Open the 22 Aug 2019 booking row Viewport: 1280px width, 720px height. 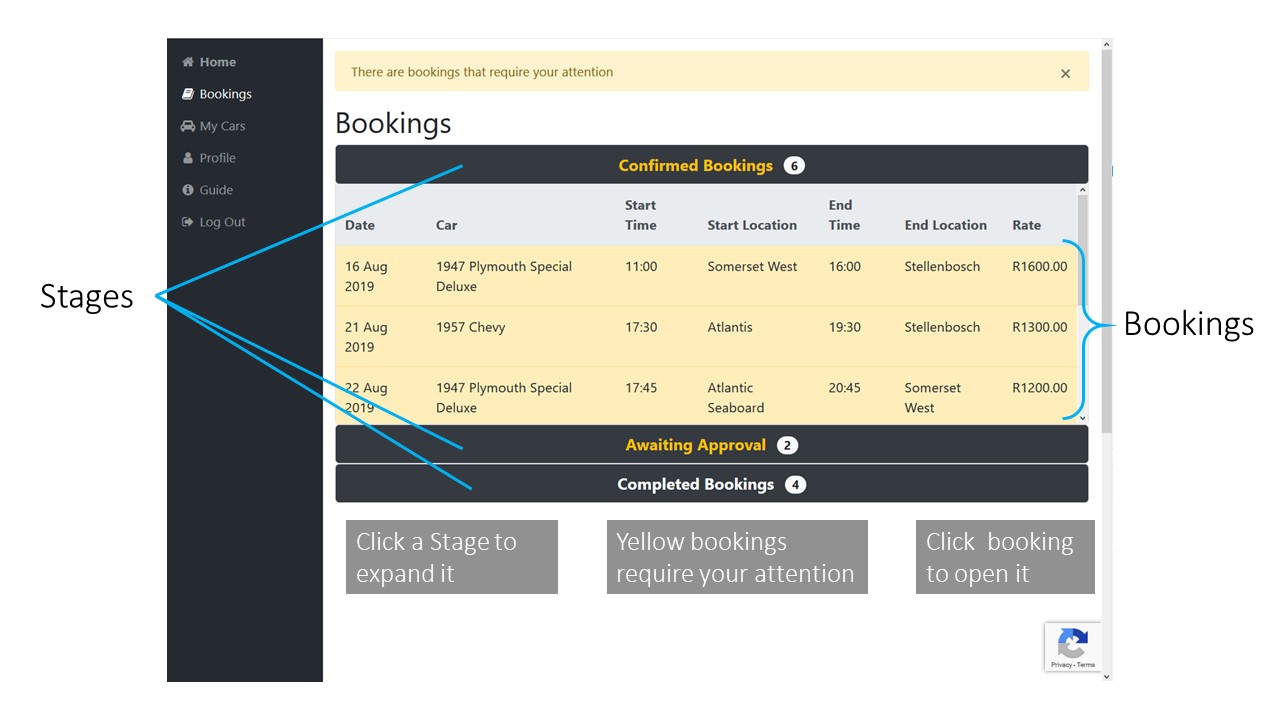click(x=706, y=396)
